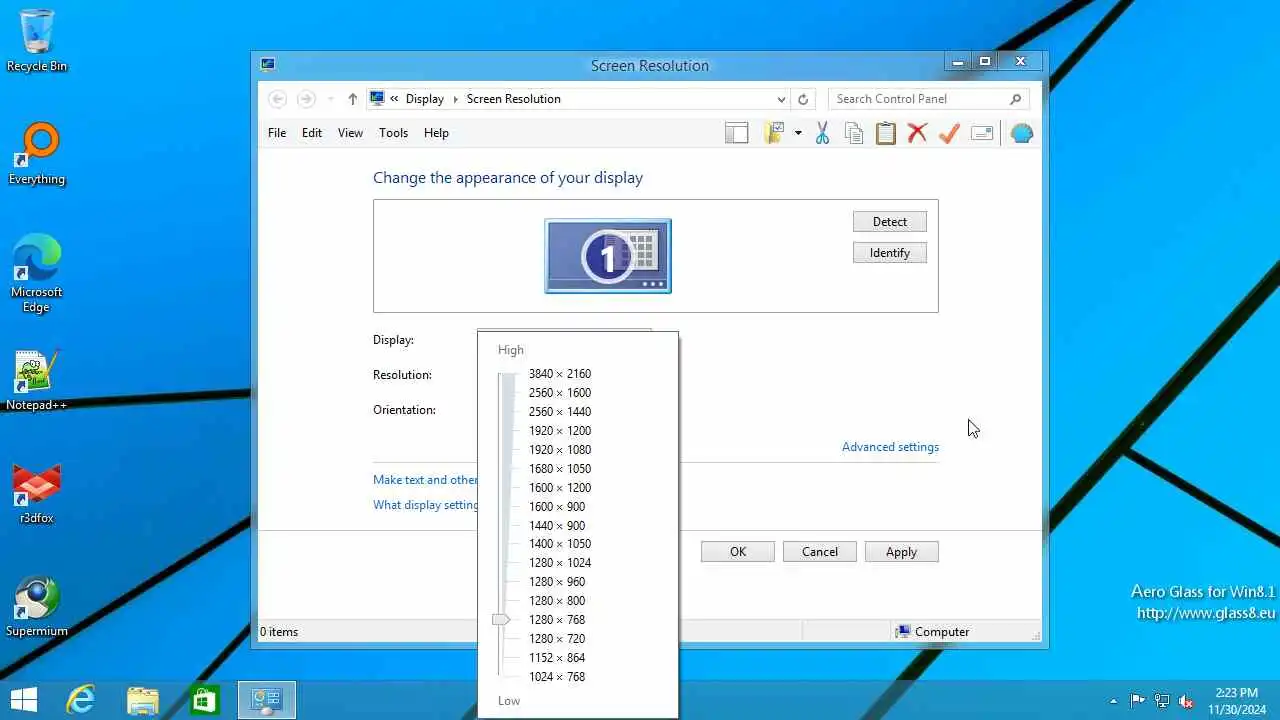
Task: Select 3840 × 2160 resolution
Action: [560, 374]
